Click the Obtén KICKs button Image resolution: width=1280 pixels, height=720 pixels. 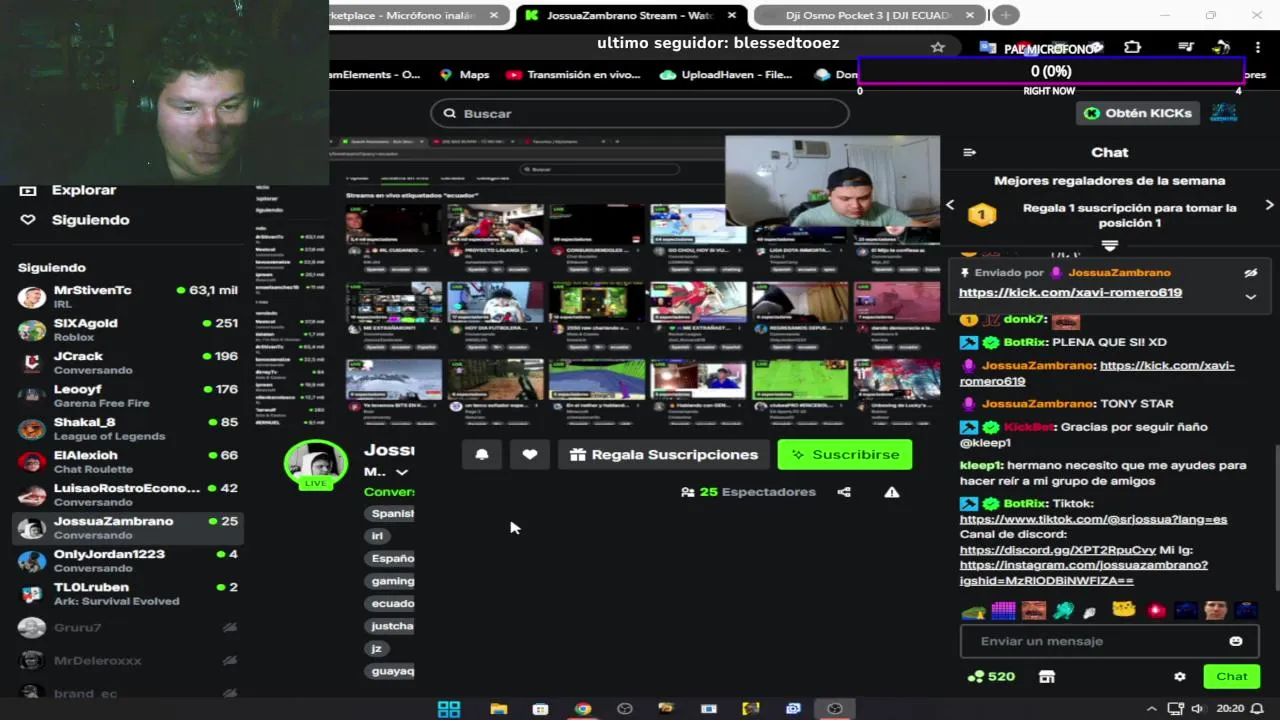[1138, 114]
